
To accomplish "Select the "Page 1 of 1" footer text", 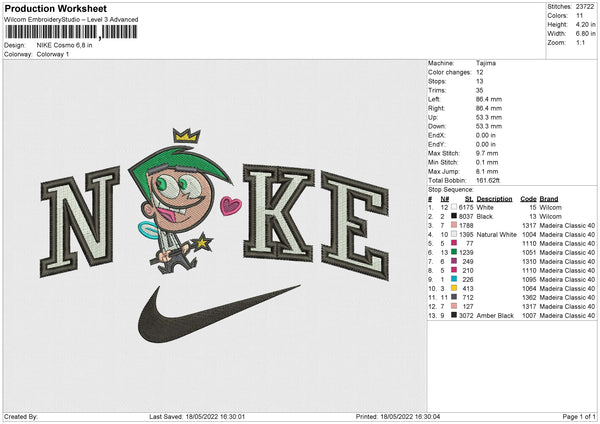I will coord(579,417).
